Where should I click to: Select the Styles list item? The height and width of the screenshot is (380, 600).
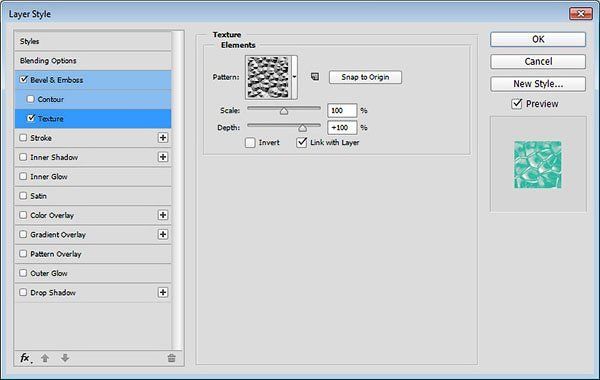[93, 41]
